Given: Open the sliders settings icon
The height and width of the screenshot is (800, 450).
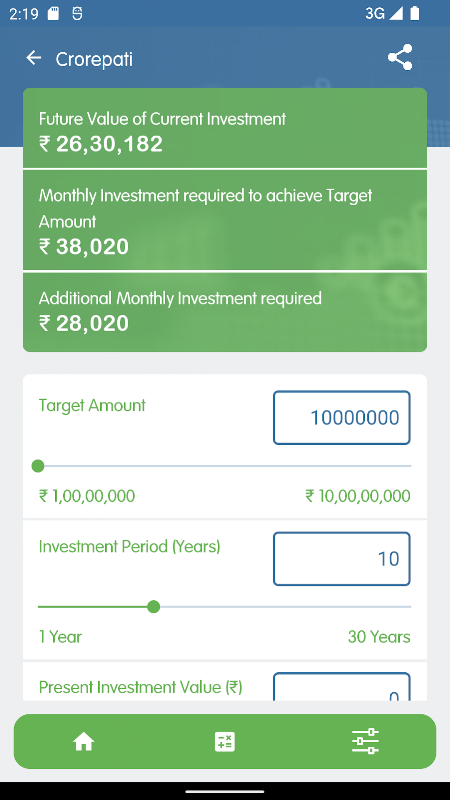Looking at the screenshot, I should point(365,741).
